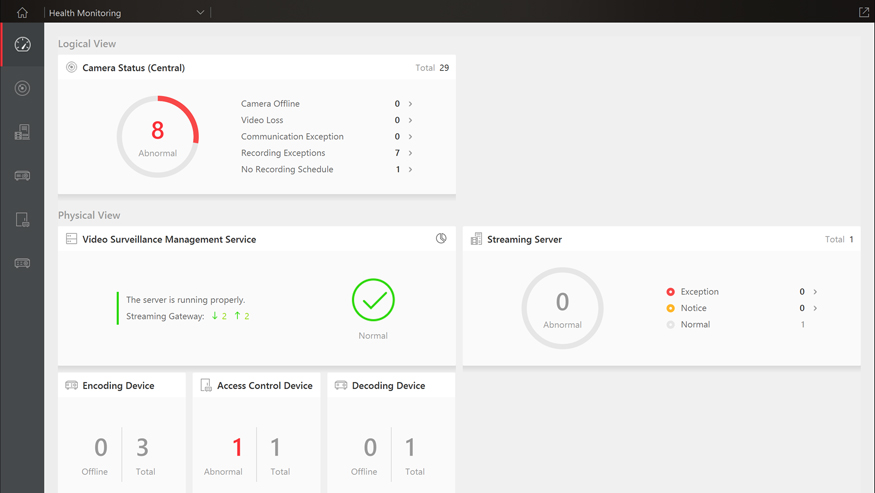Click Communication Exception label
Image resolution: width=875 pixels, height=493 pixels.
click(292, 136)
